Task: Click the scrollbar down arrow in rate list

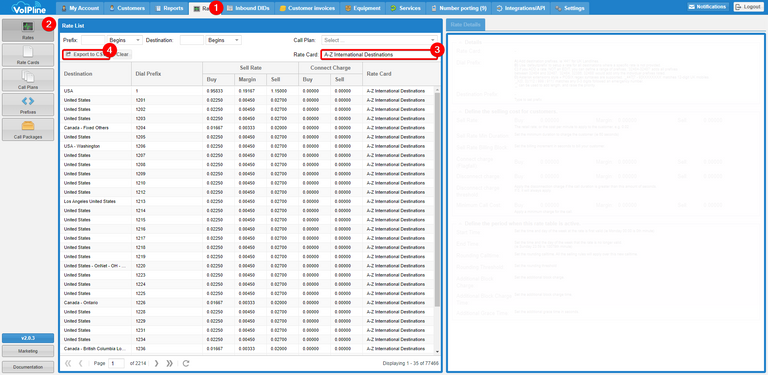Action: coord(437,351)
